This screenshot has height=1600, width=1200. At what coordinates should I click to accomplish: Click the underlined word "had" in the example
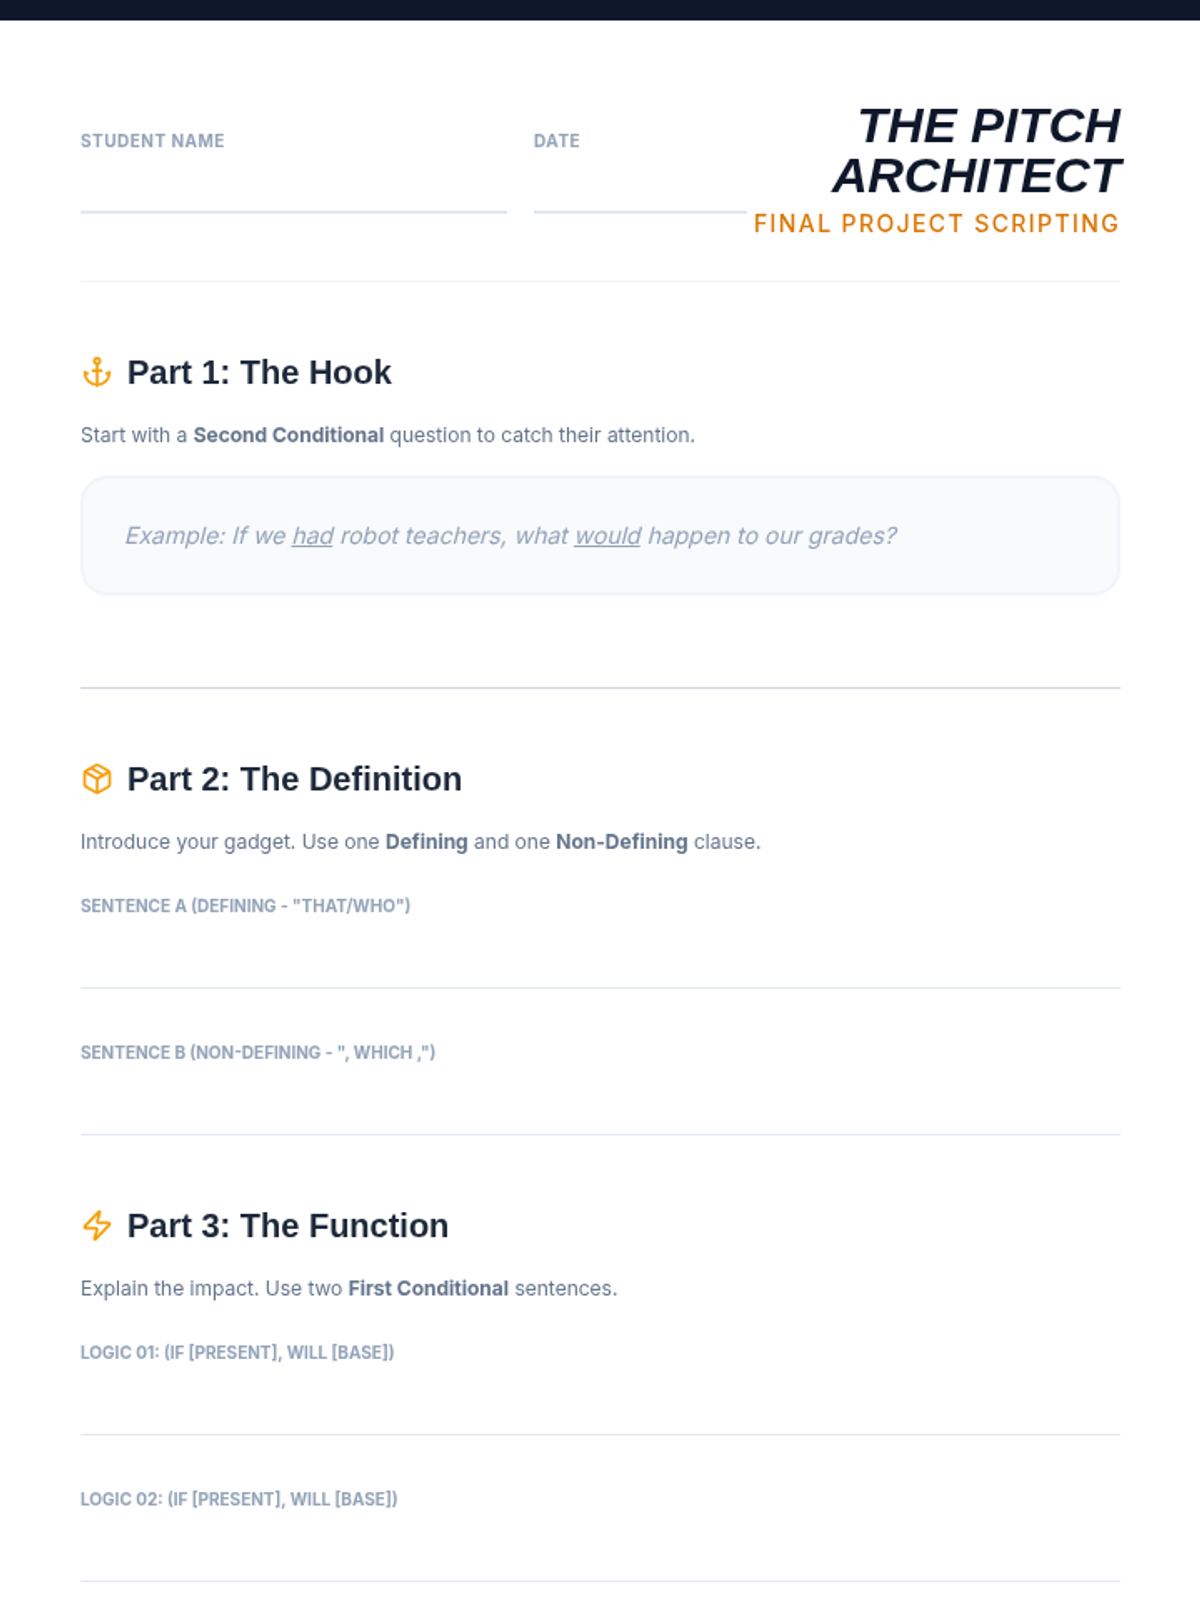312,536
